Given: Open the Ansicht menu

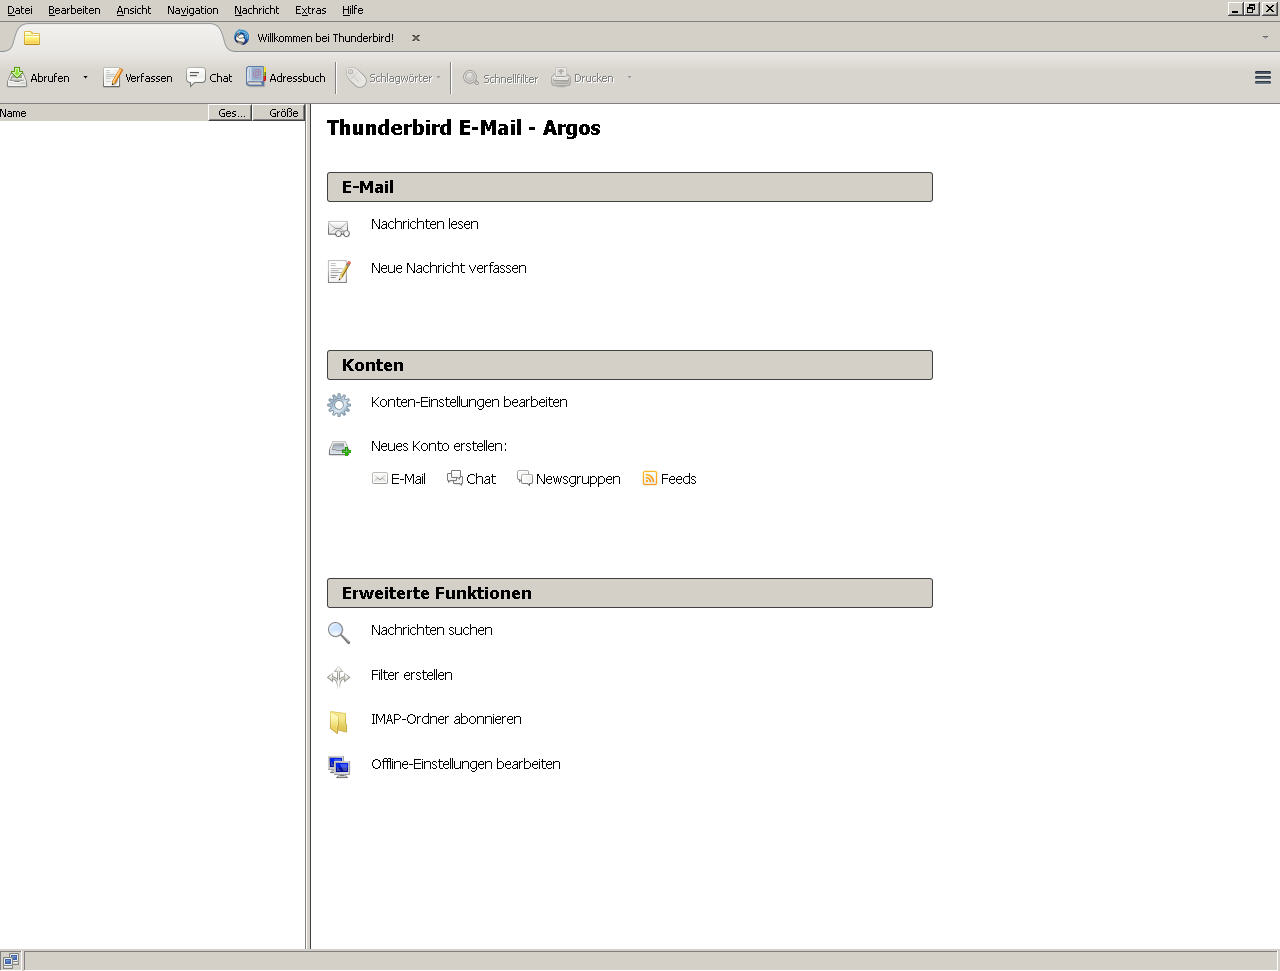Looking at the screenshot, I should point(134,10).
